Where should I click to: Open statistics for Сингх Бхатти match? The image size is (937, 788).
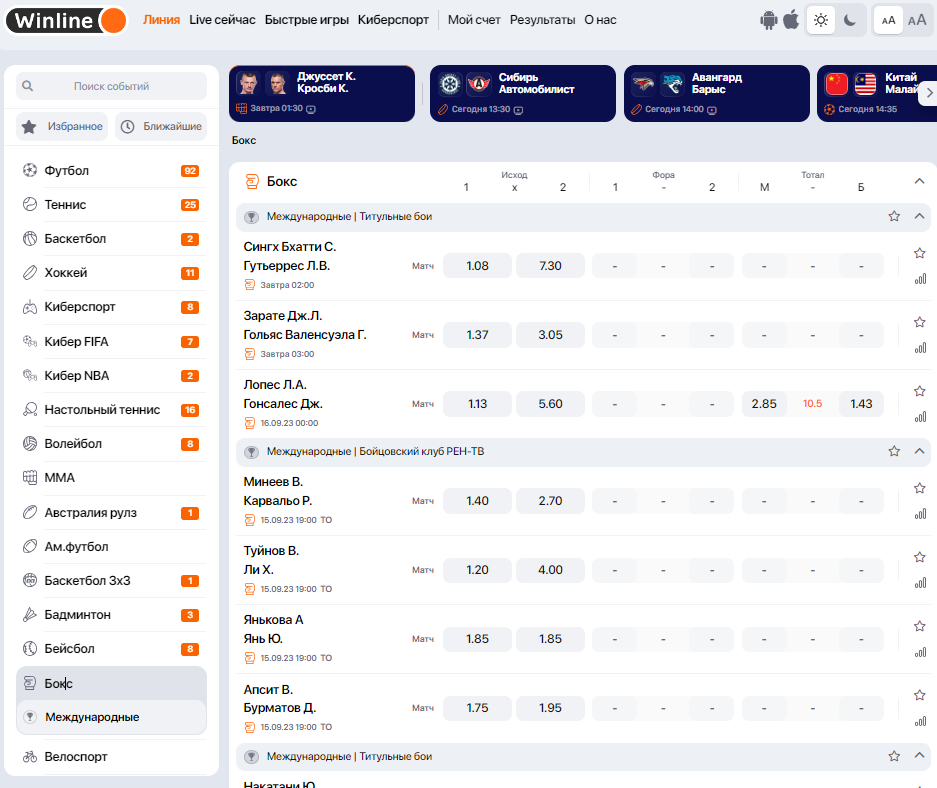pos(920,279)
